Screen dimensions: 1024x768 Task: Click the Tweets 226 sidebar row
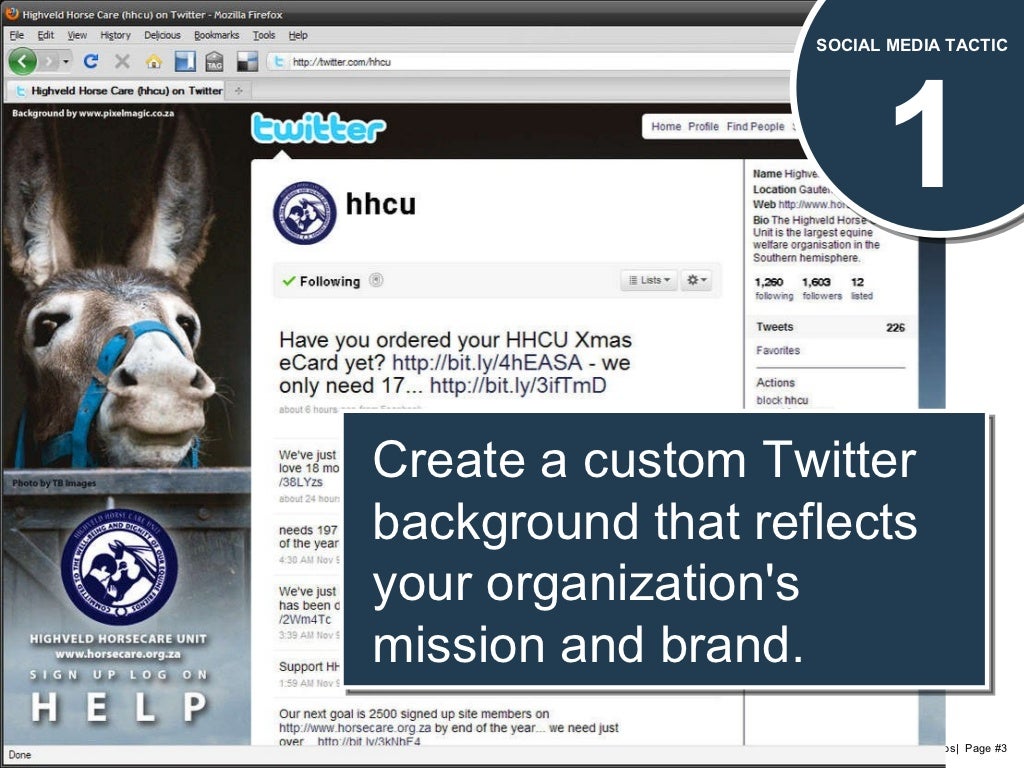point(830,327)
